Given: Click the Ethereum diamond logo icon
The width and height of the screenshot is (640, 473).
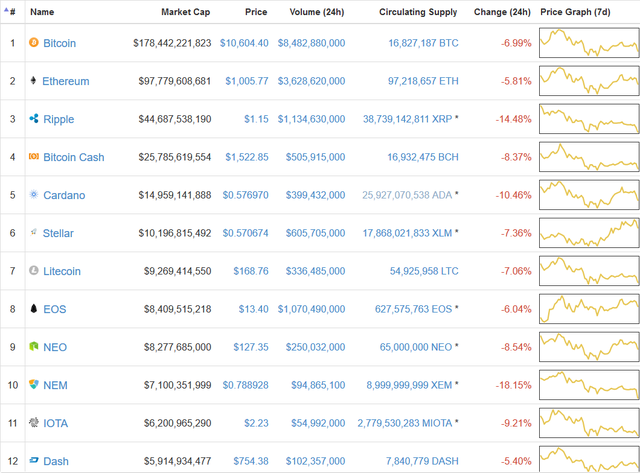Looking at the screenshot, I should point(34,81).
